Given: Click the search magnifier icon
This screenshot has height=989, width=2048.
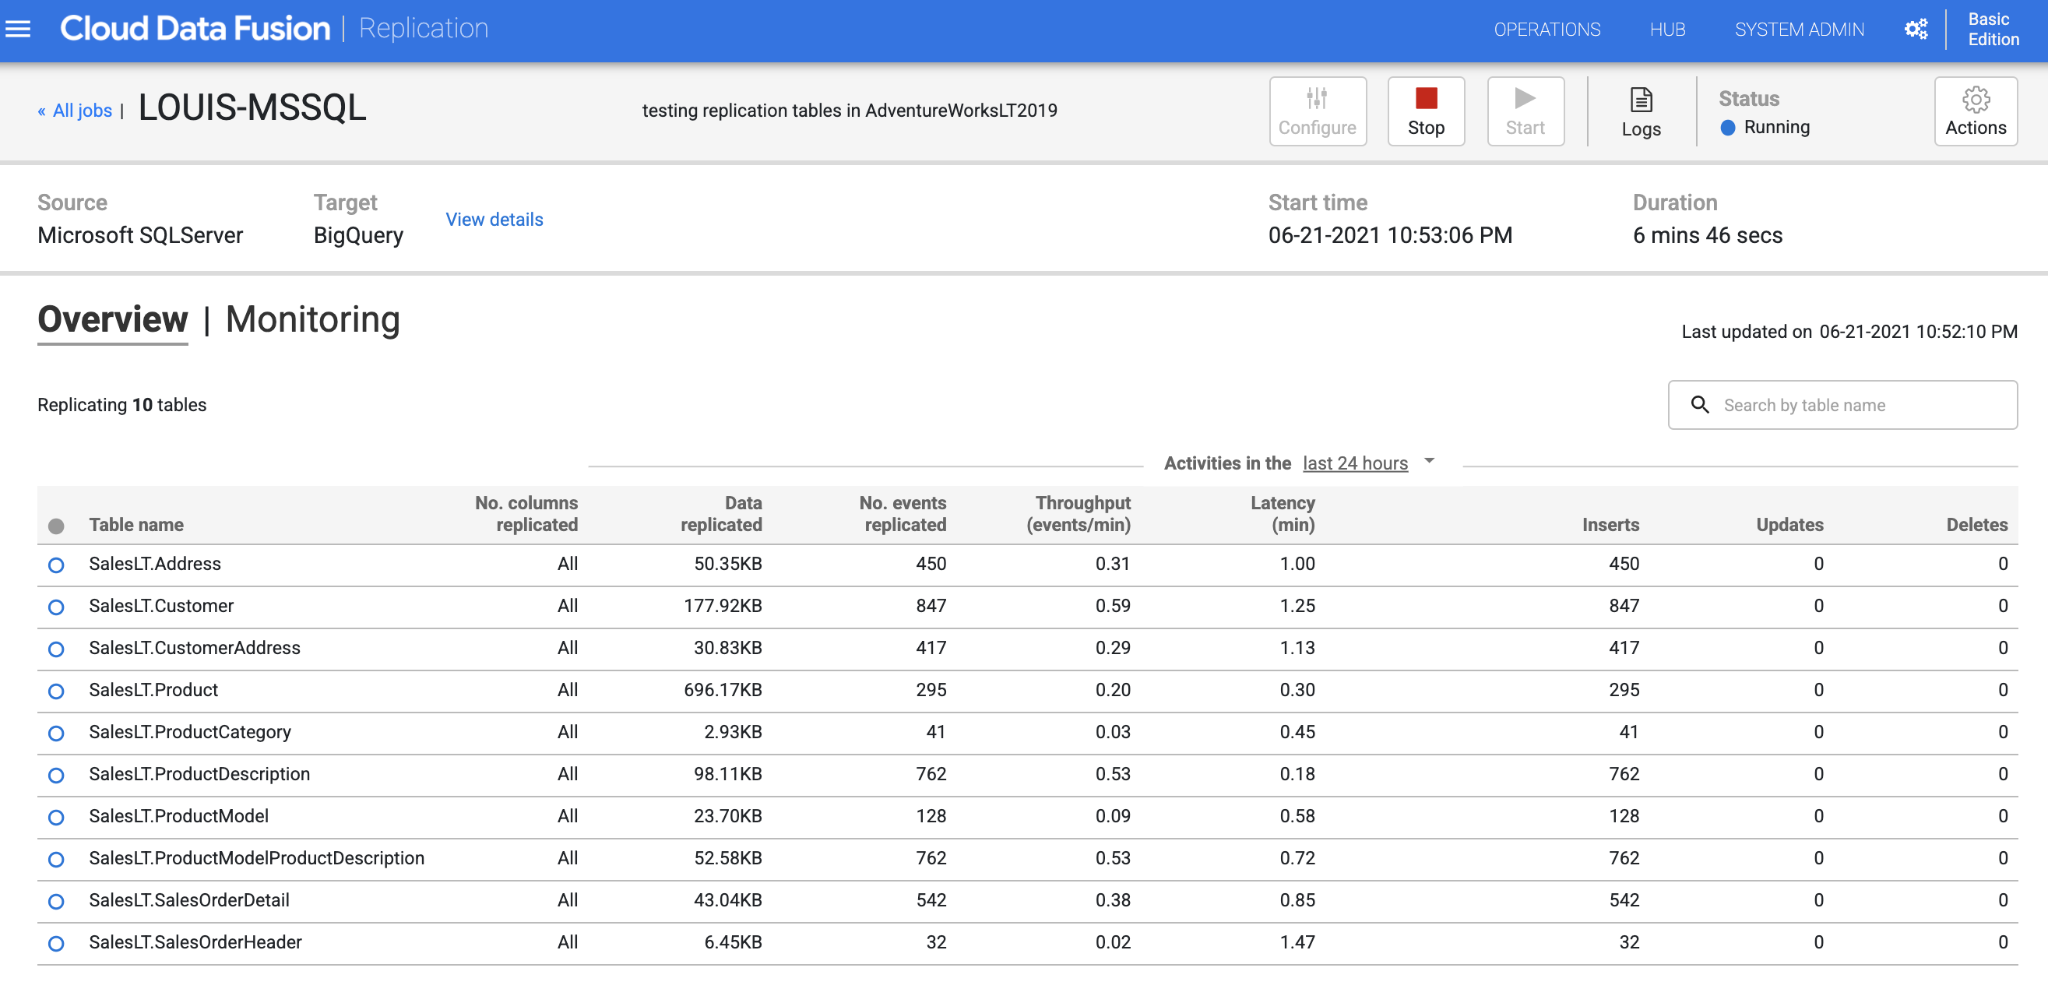Looking at the screenshot, I should tap(1700, 405).
